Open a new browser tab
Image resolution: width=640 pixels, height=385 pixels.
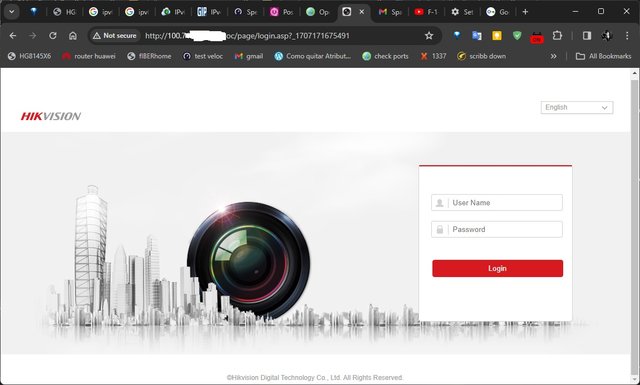pos(525,12)
